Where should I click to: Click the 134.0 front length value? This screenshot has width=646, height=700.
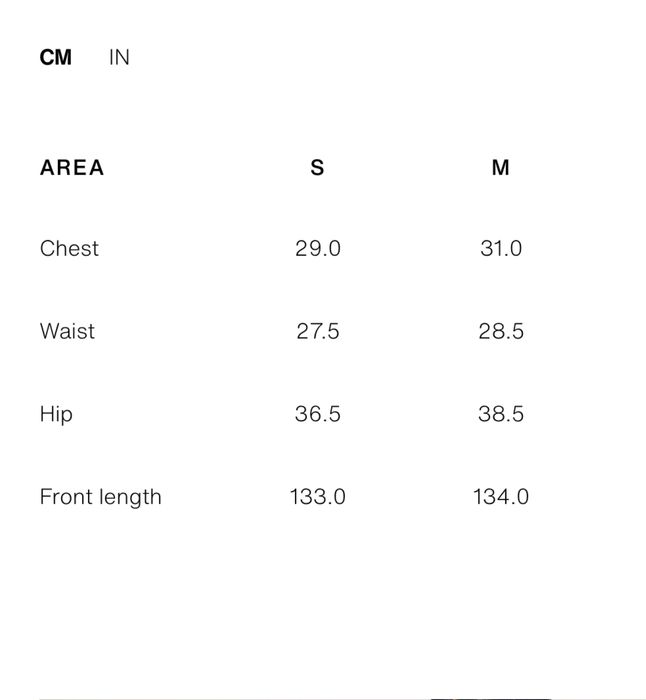pos(501,497)
